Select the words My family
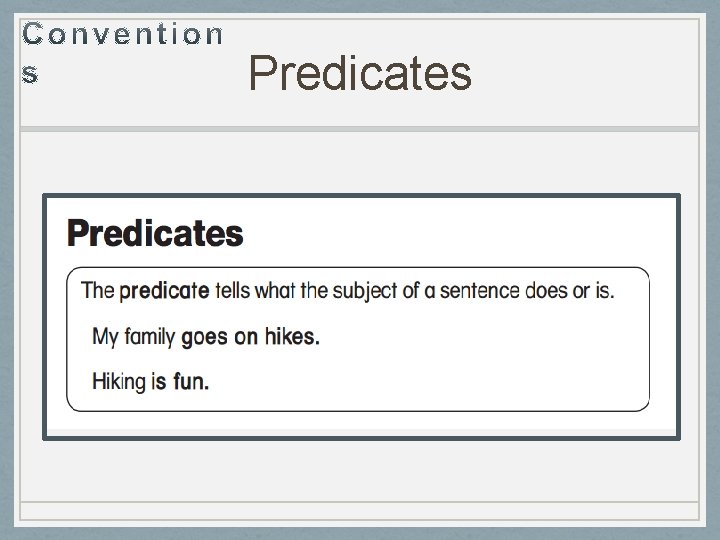Image resolution: width=720 pixels, height=540 pixels. (134, 337)
